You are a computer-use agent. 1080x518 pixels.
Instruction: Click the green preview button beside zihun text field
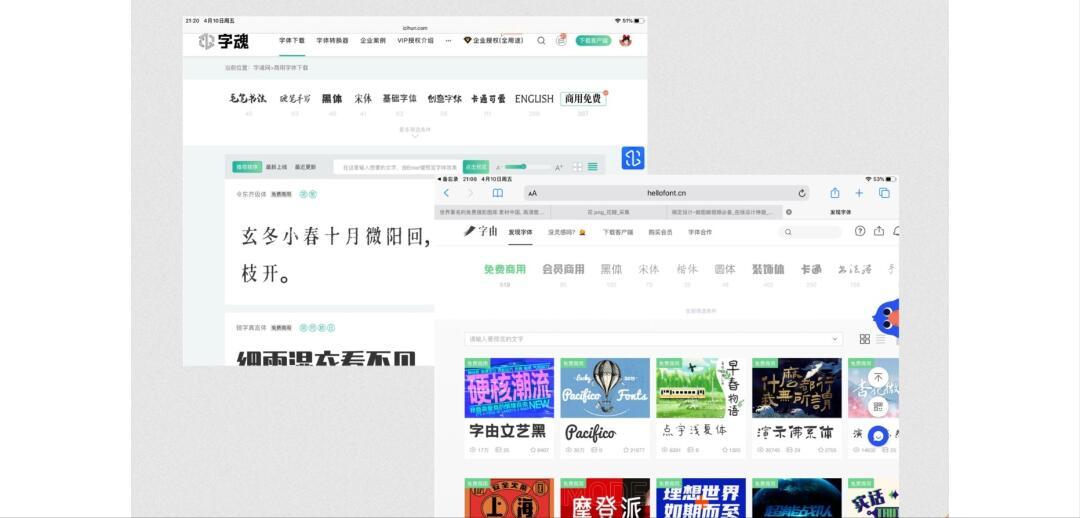click(x=475, y=167)
